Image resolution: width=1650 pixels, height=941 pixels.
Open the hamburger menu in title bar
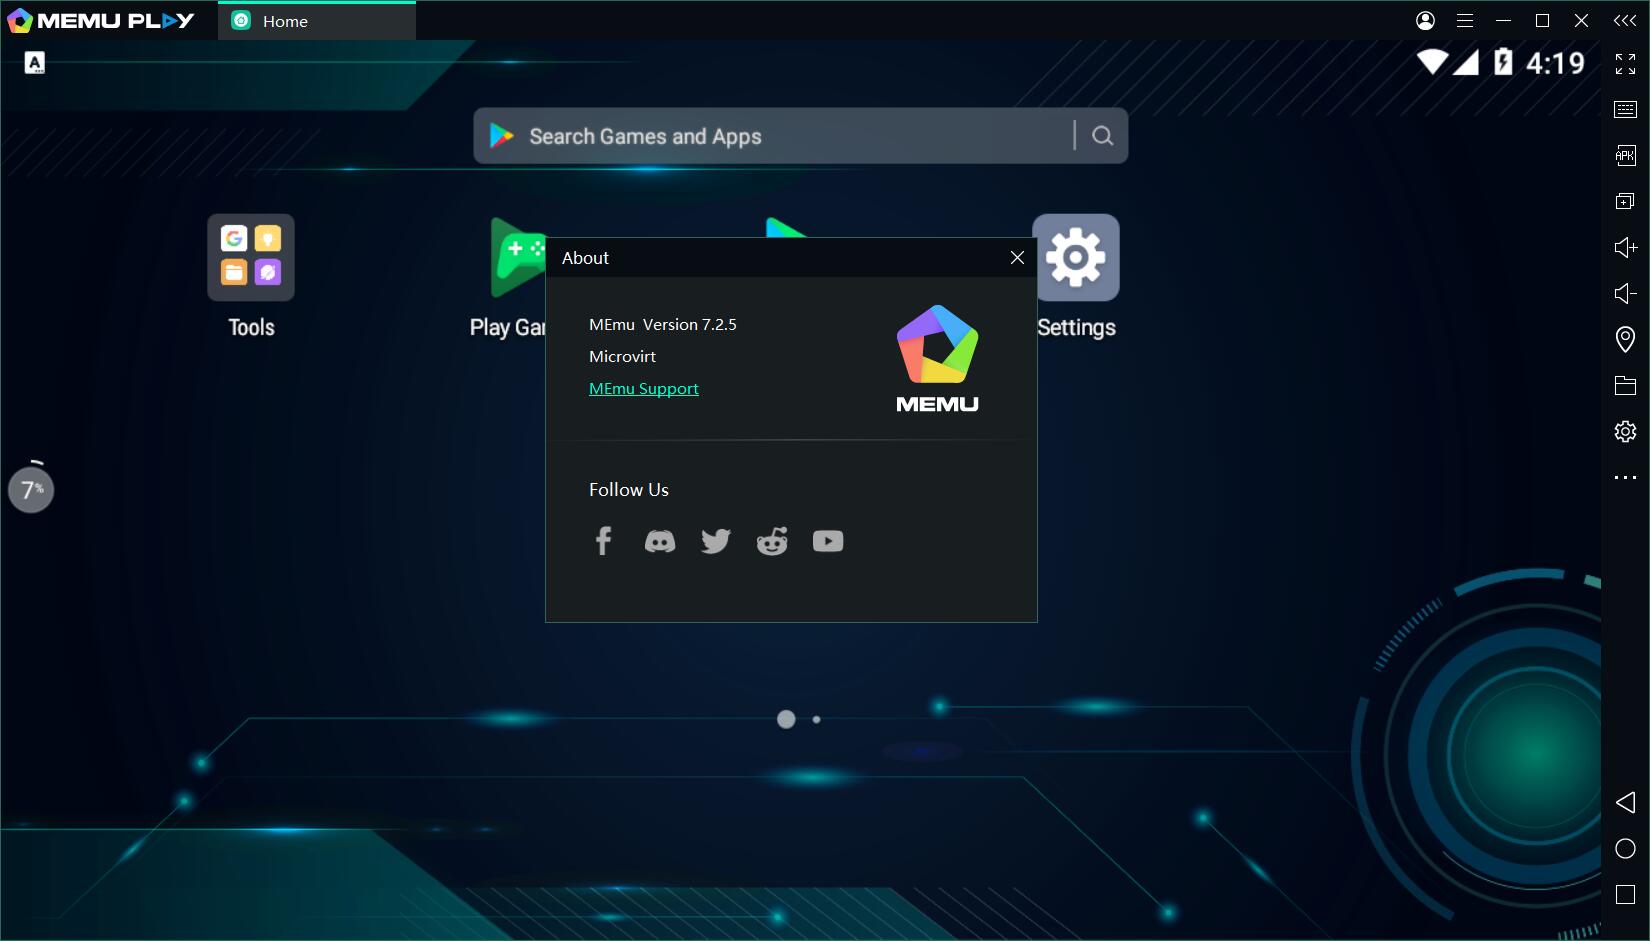(x=1465, y=20)
